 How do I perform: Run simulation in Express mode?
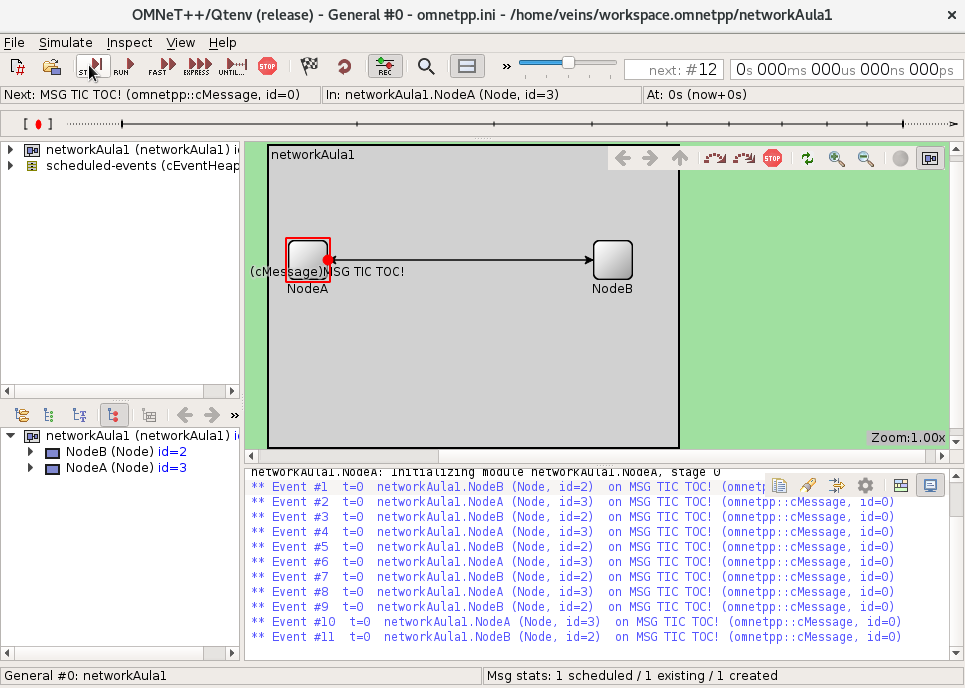pyautogui.click(x=196, y=66)
